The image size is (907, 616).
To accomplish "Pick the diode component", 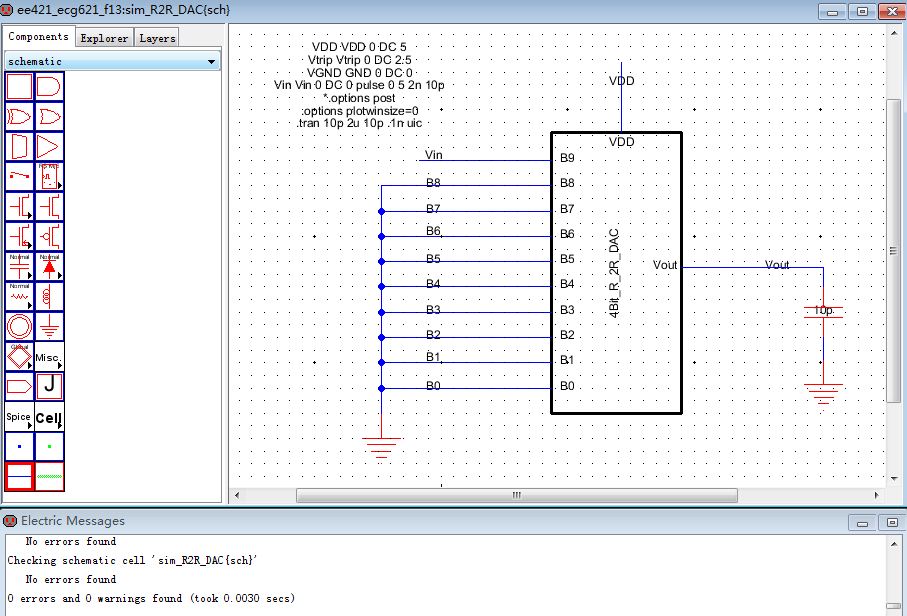I will 49,266.
